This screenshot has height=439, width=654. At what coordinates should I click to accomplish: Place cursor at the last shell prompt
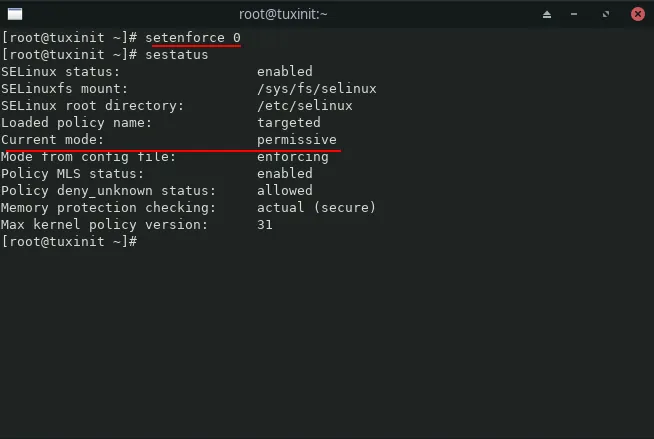(x=142, y=241)
